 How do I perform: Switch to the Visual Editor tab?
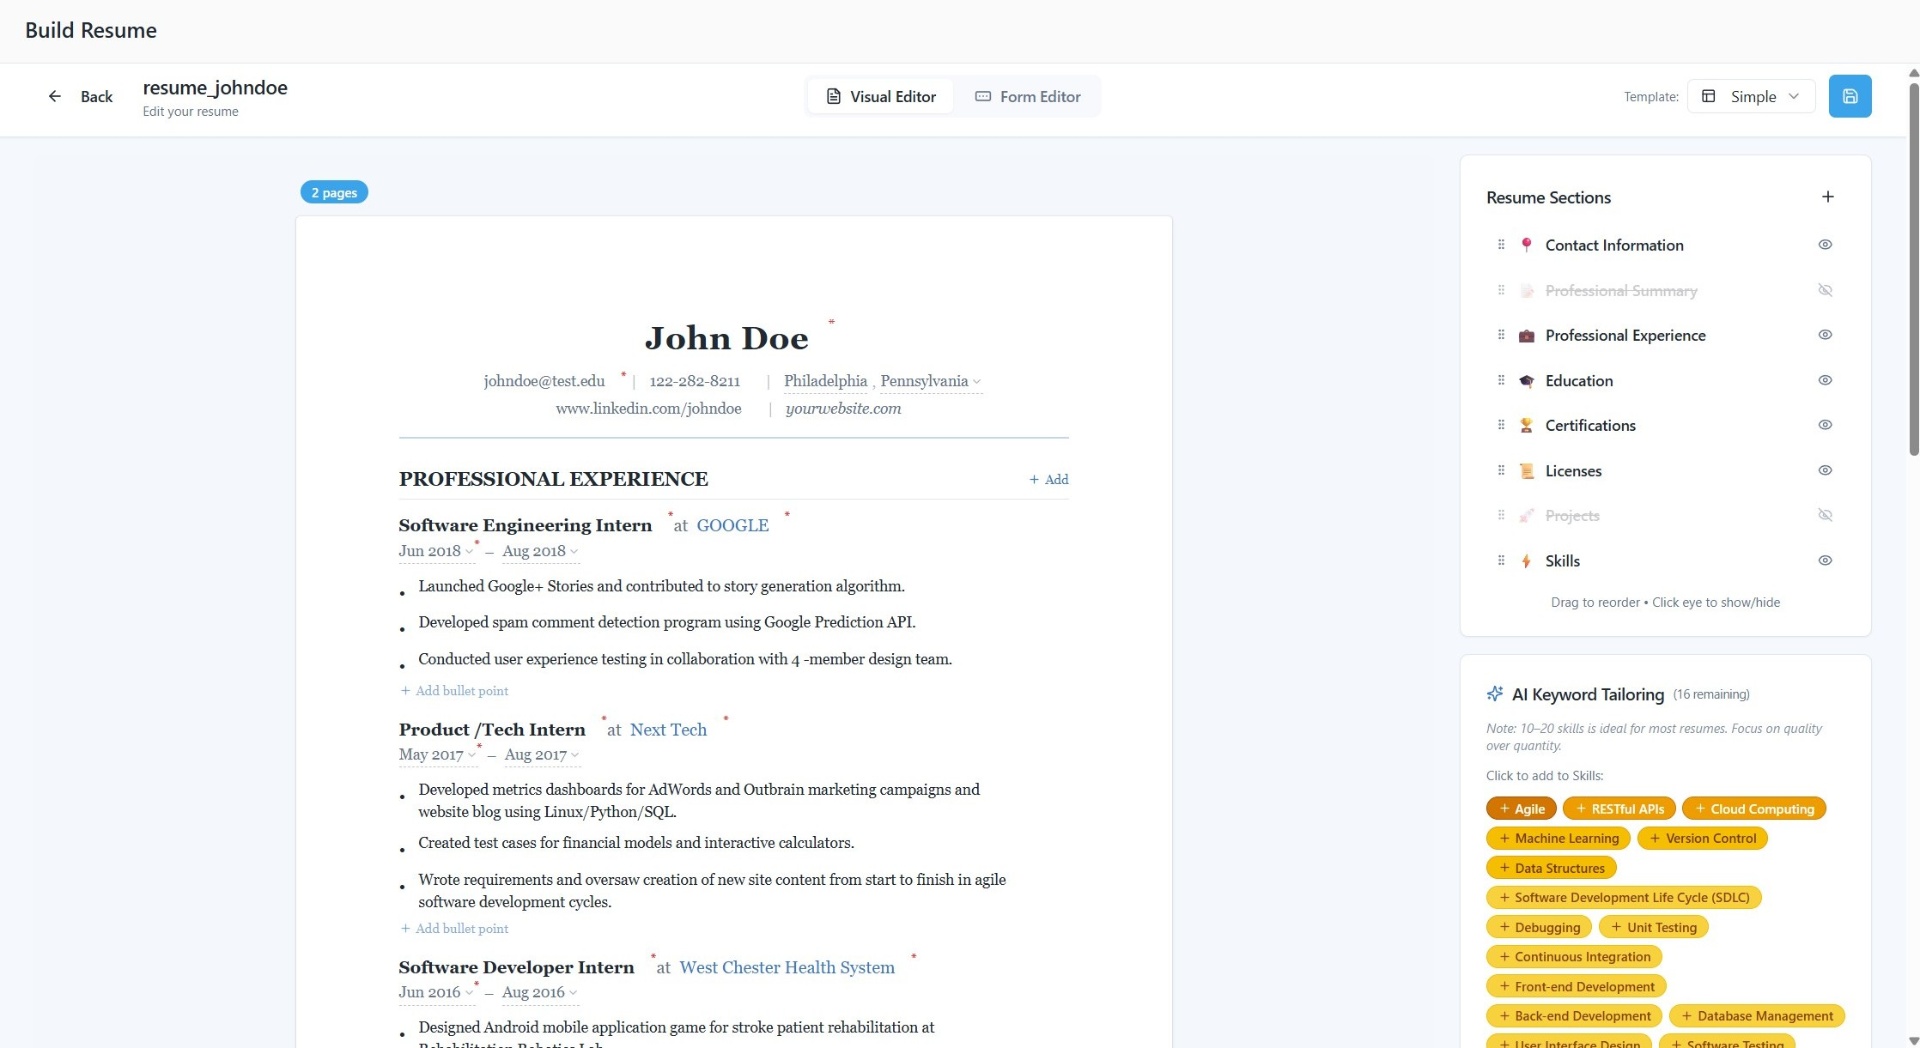881,96
